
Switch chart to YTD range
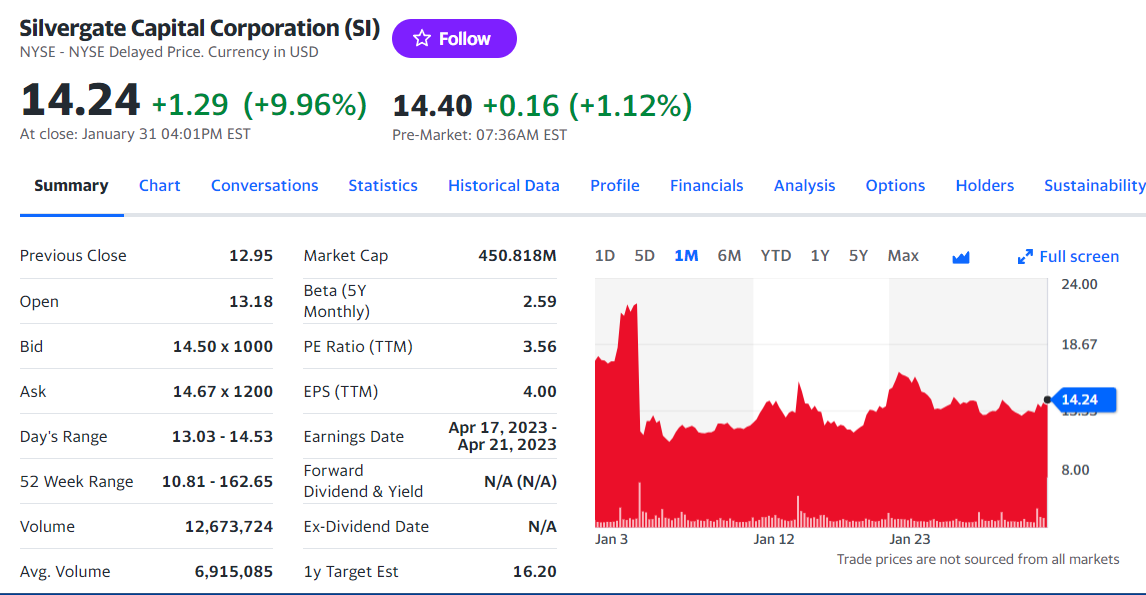click(775, 256)
